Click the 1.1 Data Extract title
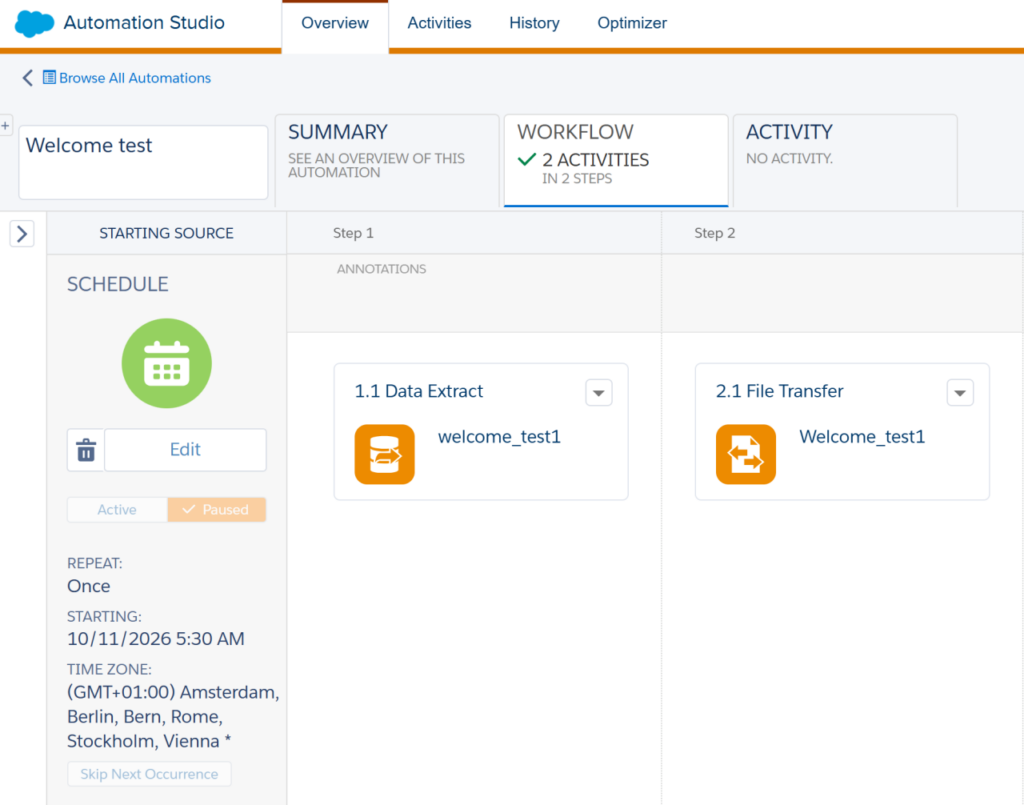Image resolution: width=1024 pixels, height=805 pixels. 419,391
